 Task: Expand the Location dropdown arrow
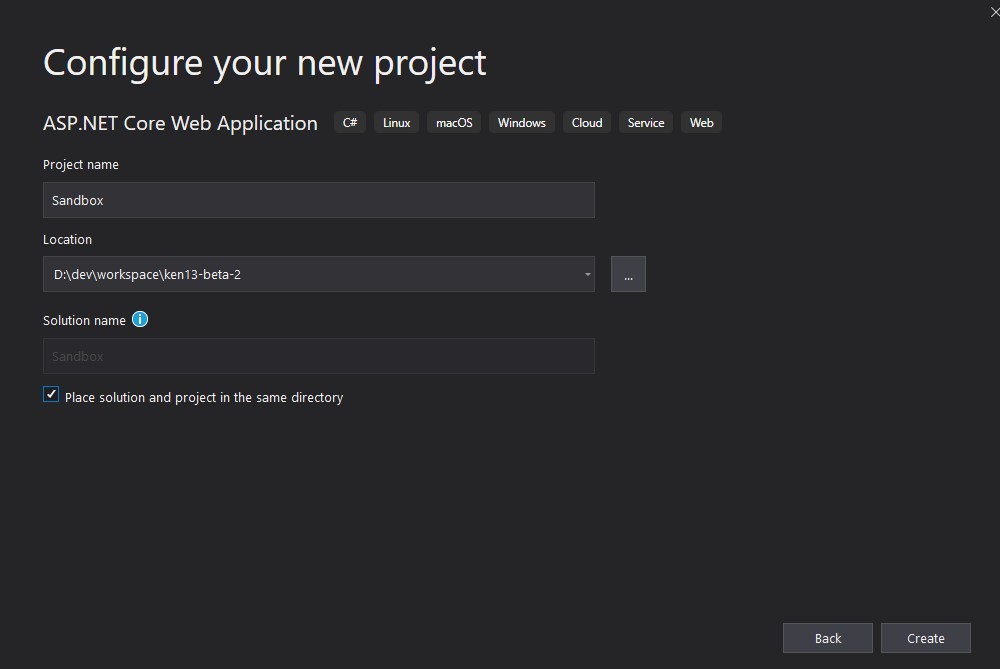coord(587,274)
